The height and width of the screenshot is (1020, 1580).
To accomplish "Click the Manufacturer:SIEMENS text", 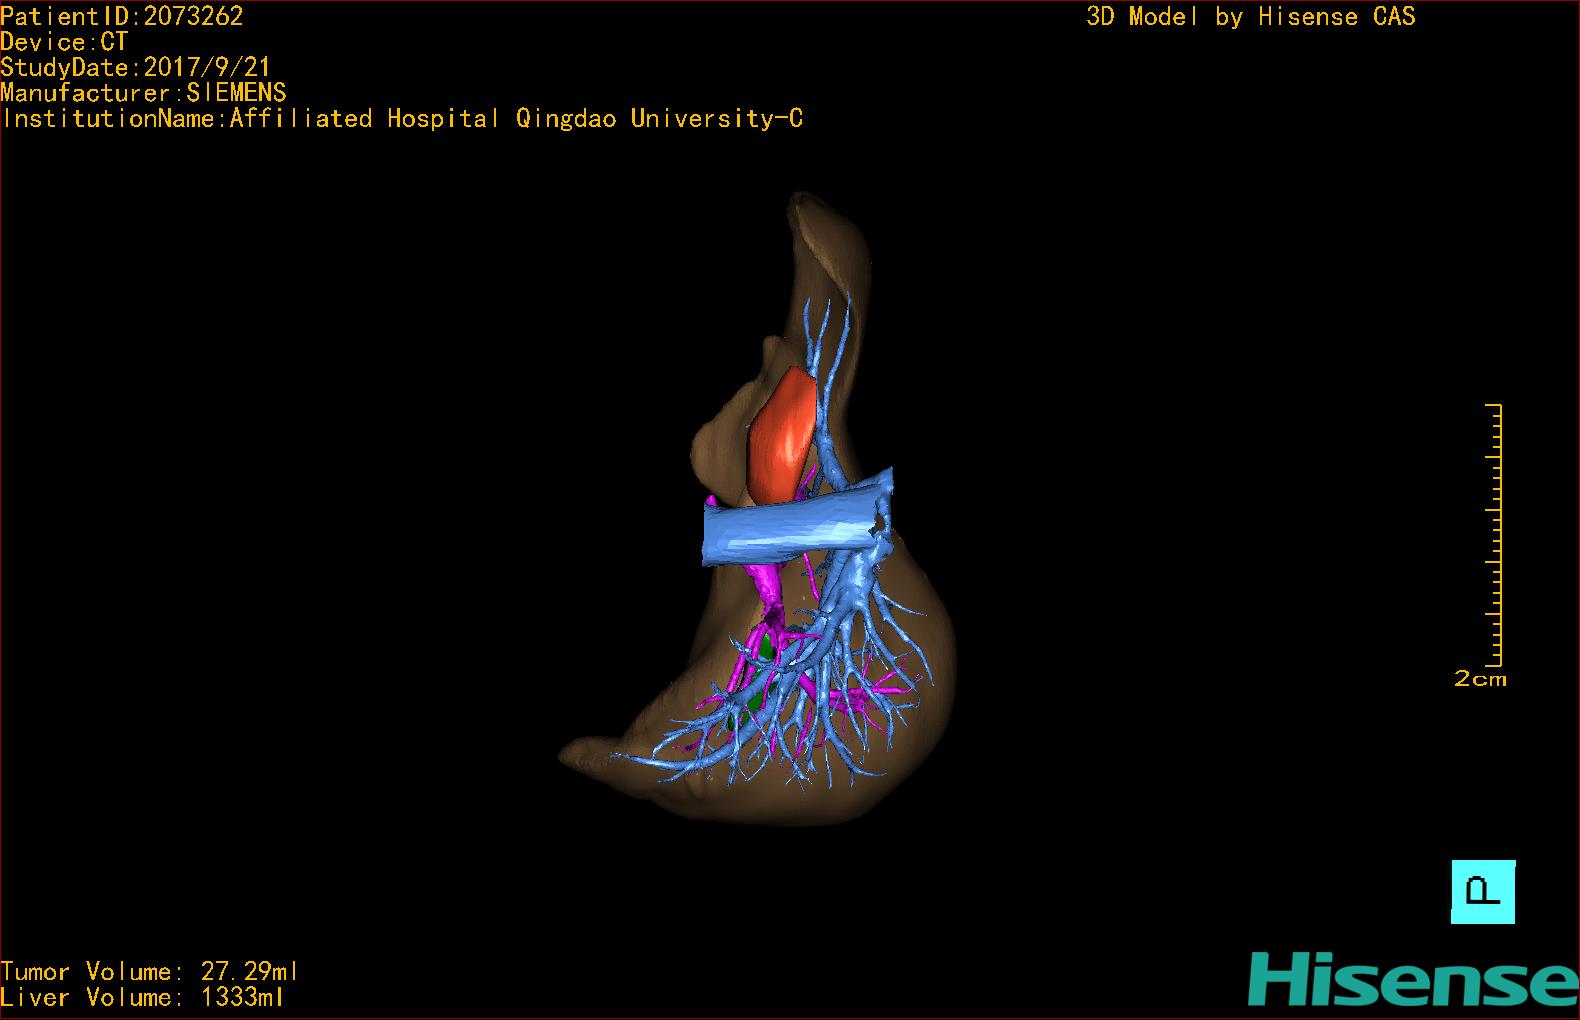I will 144,93.
